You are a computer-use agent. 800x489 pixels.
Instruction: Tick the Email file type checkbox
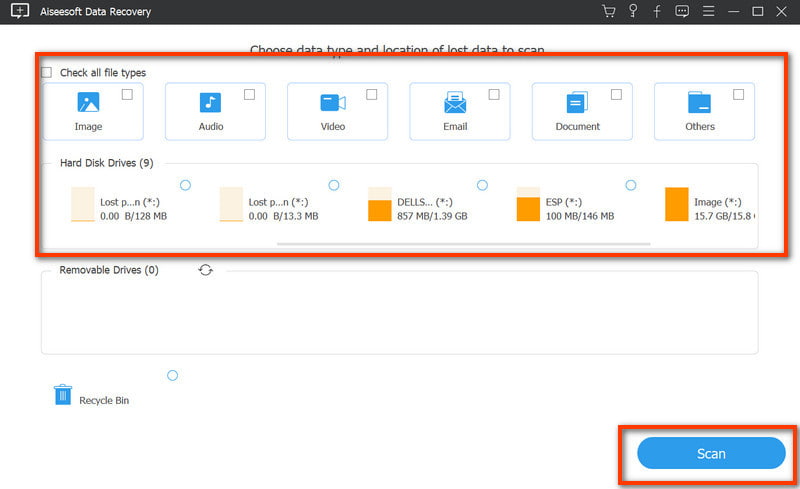pyautogui.click(x=494, y=94)
